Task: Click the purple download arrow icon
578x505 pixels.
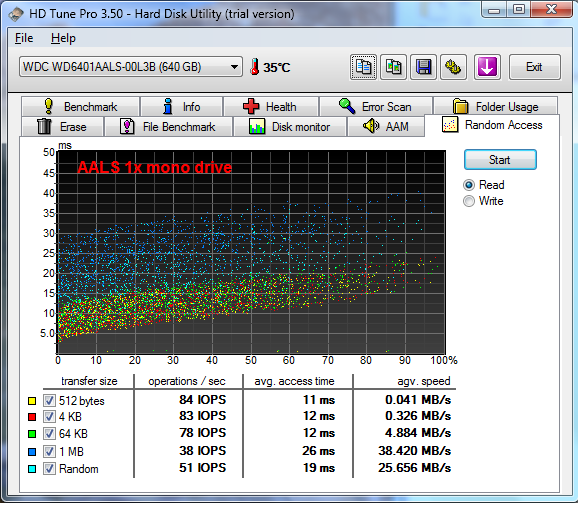Action: coord(487,67)
